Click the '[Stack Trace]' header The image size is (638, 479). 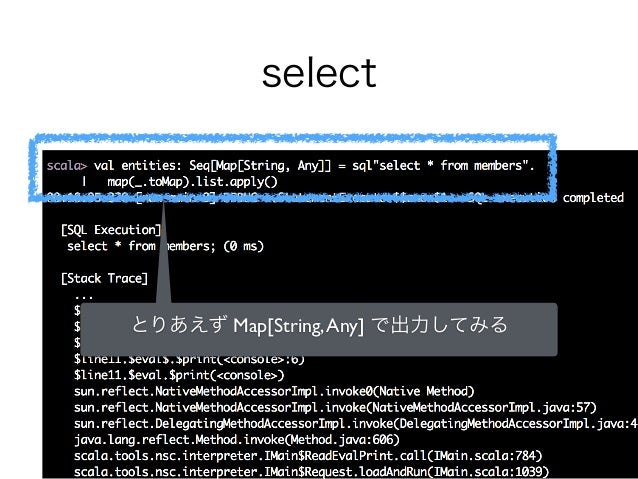tap(104, 279)
